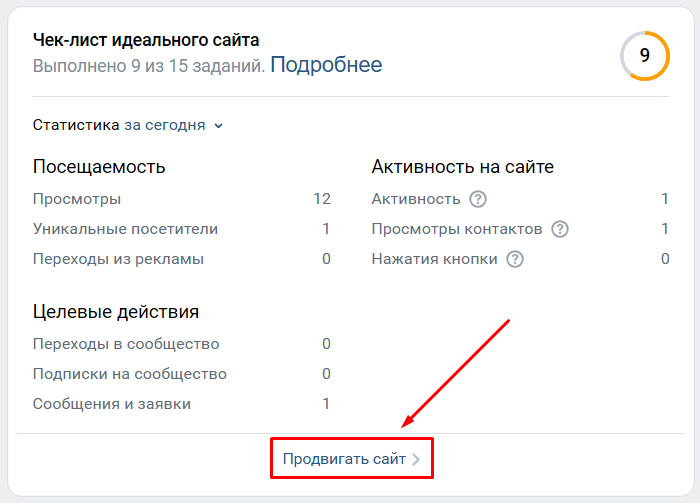Click the chevron arrow after Продвигать сайт
The image size is (700, 503).
point(416,459)
